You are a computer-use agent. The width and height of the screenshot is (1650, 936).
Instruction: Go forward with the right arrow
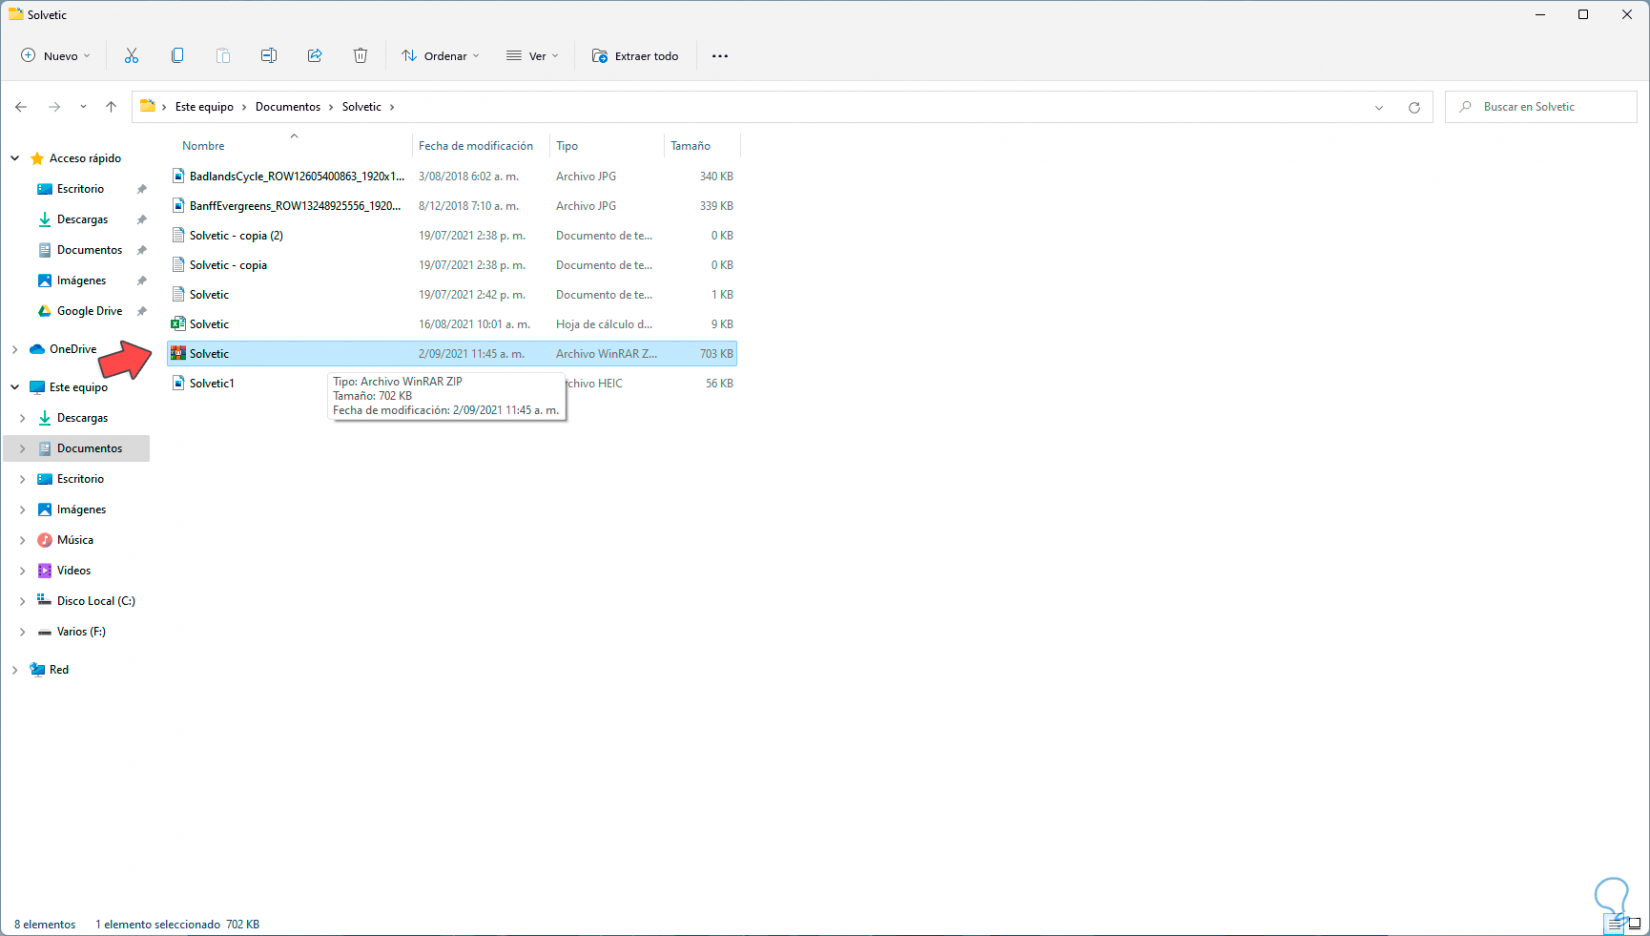click(54, 107)
